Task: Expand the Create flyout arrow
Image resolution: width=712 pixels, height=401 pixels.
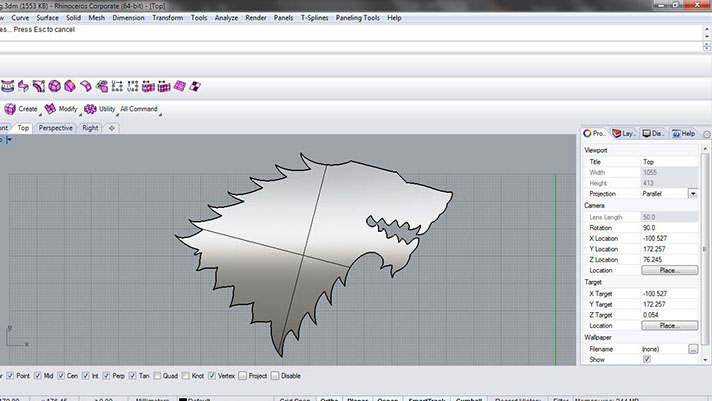Action: pos(40,114)
